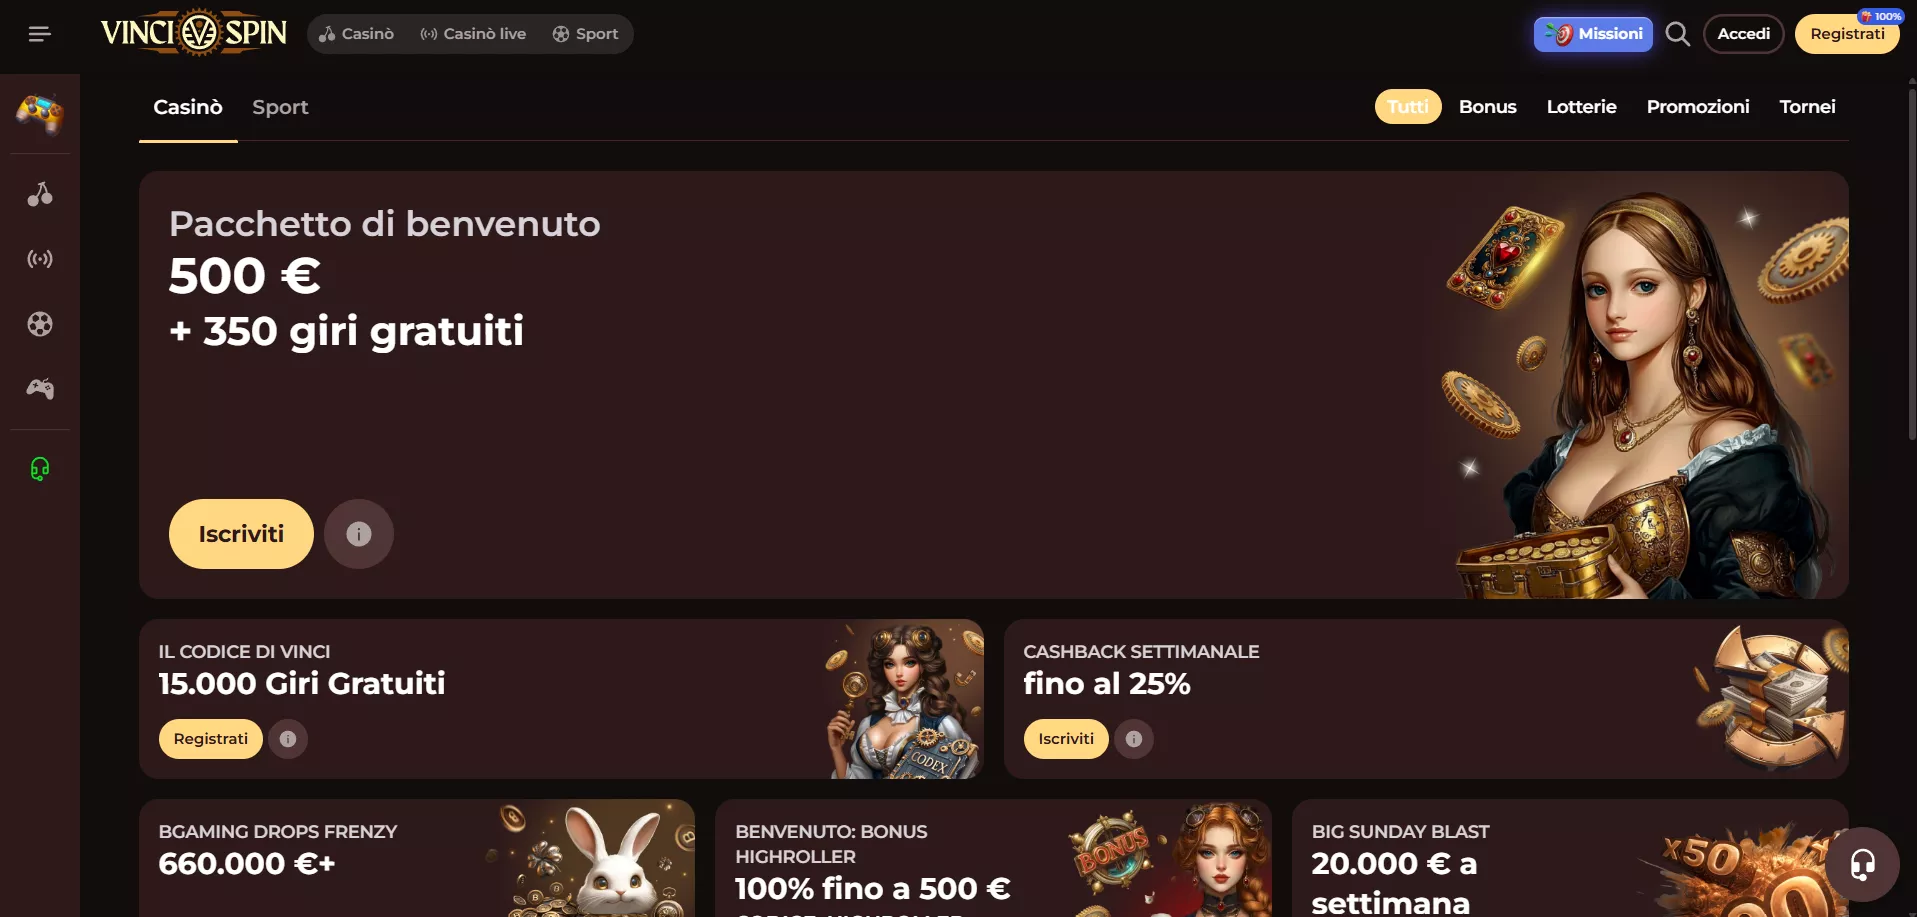
Task: Click the Accedi login button
Action: coord(1743,34)
